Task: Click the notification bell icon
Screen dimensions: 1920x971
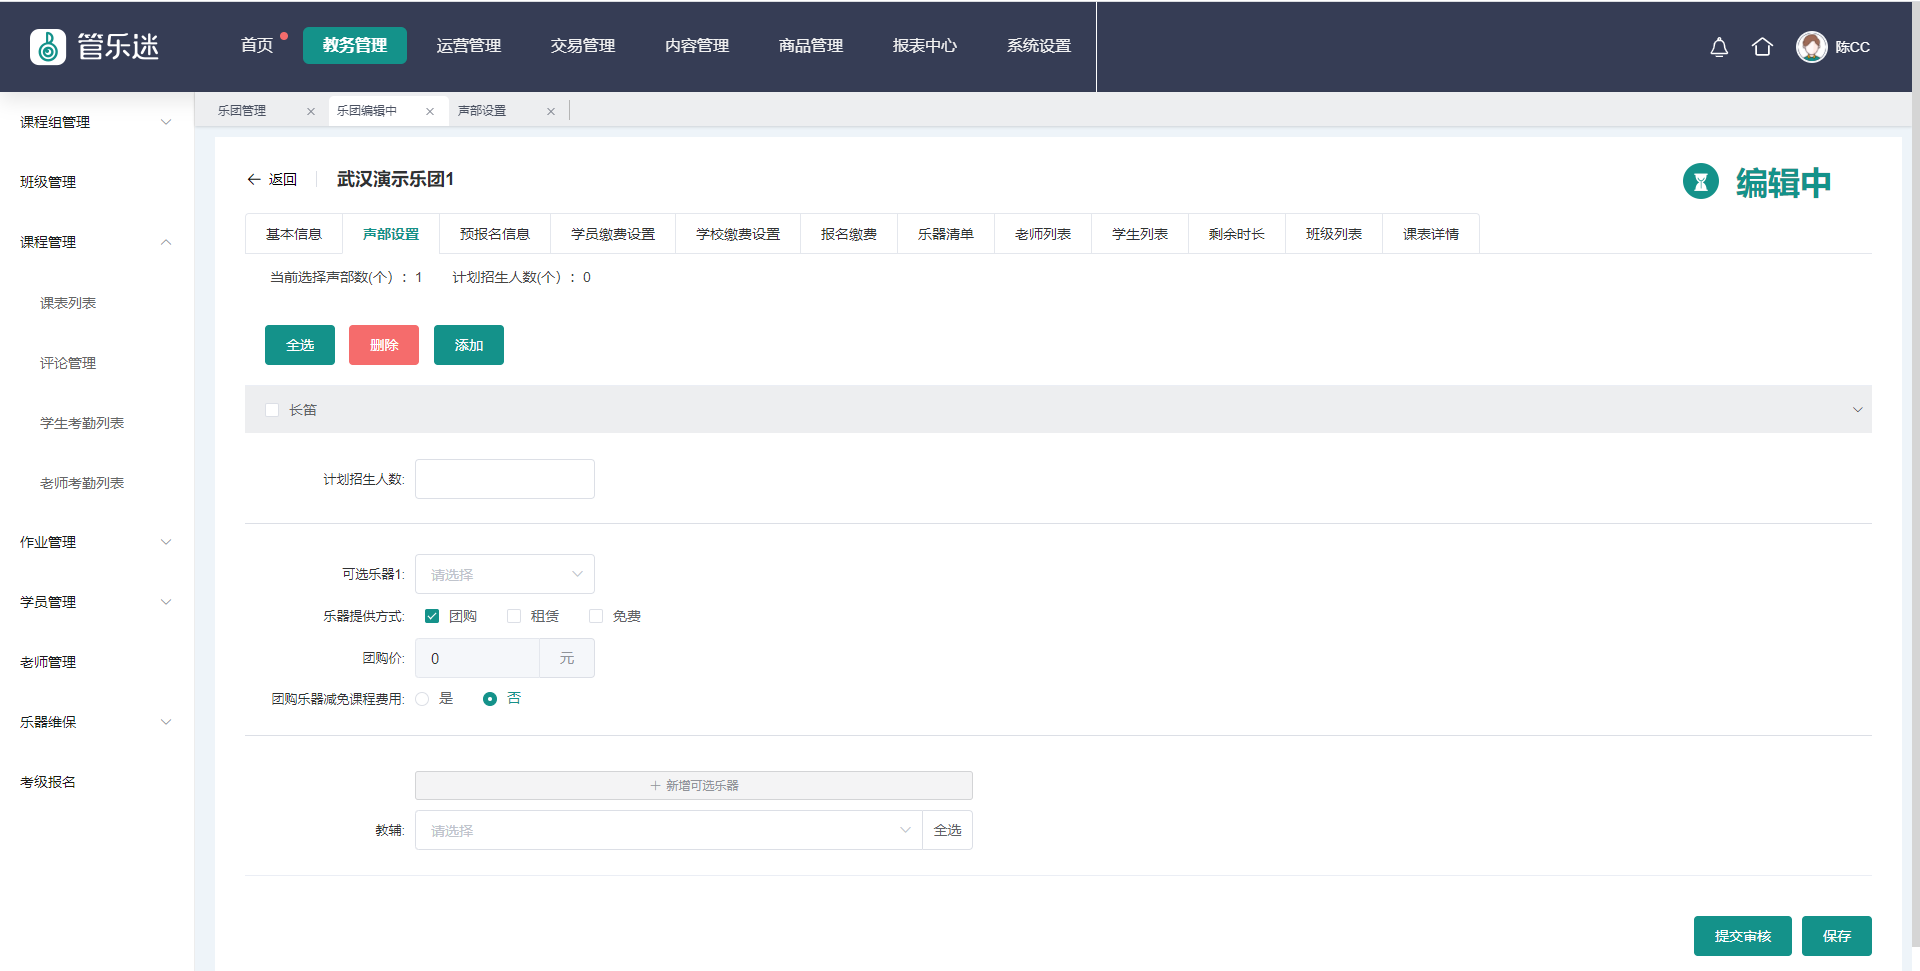Action: 1718,47
